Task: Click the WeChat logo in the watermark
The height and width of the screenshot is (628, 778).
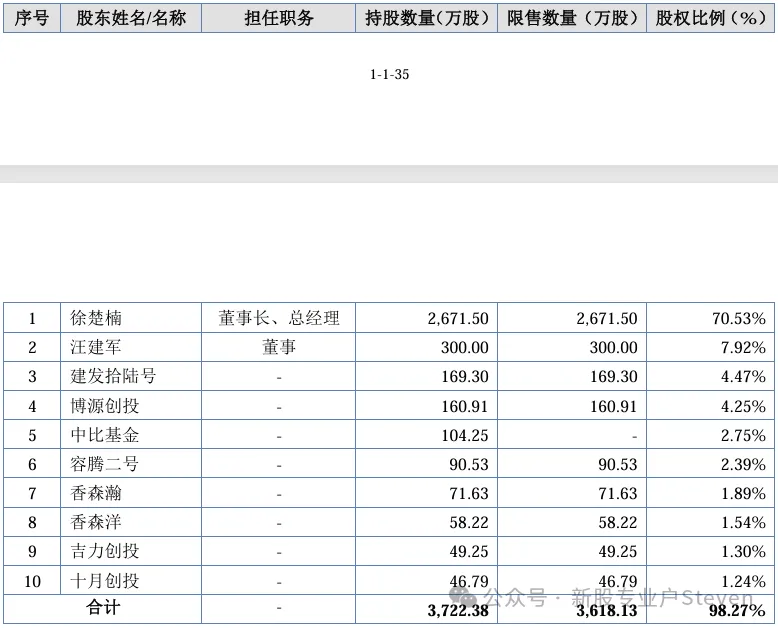Action: [x=462, y=596]
